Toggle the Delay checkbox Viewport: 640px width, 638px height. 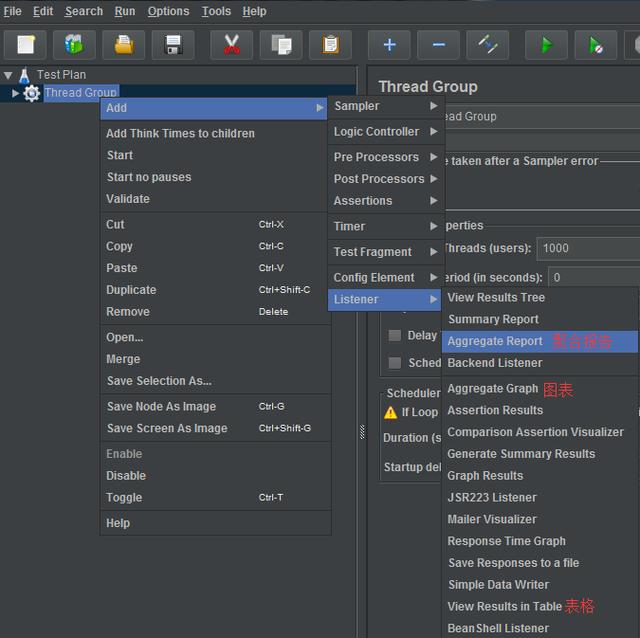(x=395, y=336)
